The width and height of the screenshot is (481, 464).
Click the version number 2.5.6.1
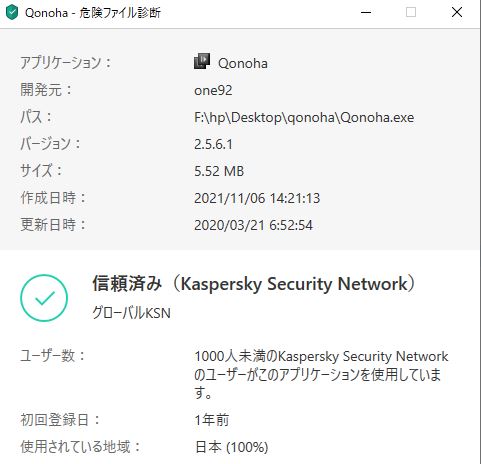[x=213, y=144]
